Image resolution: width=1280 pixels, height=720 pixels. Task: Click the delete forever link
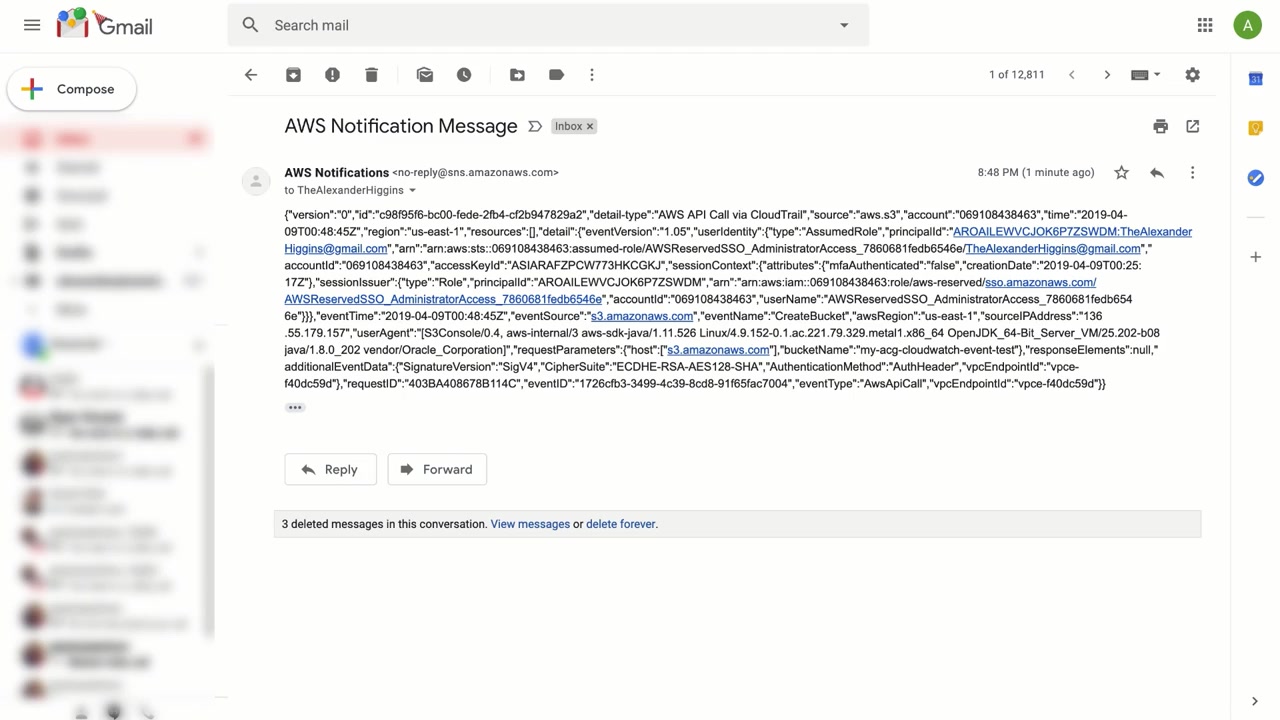(621, 524)
